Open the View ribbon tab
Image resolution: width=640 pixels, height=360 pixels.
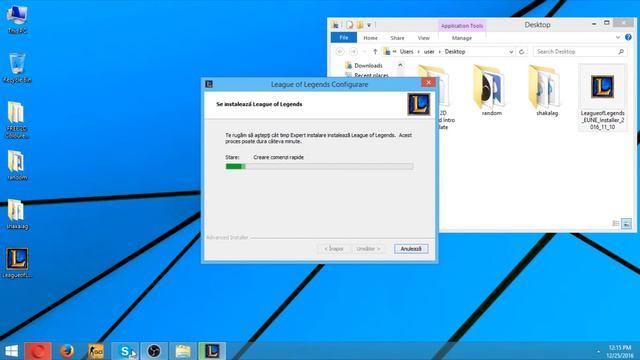point(423,38)
